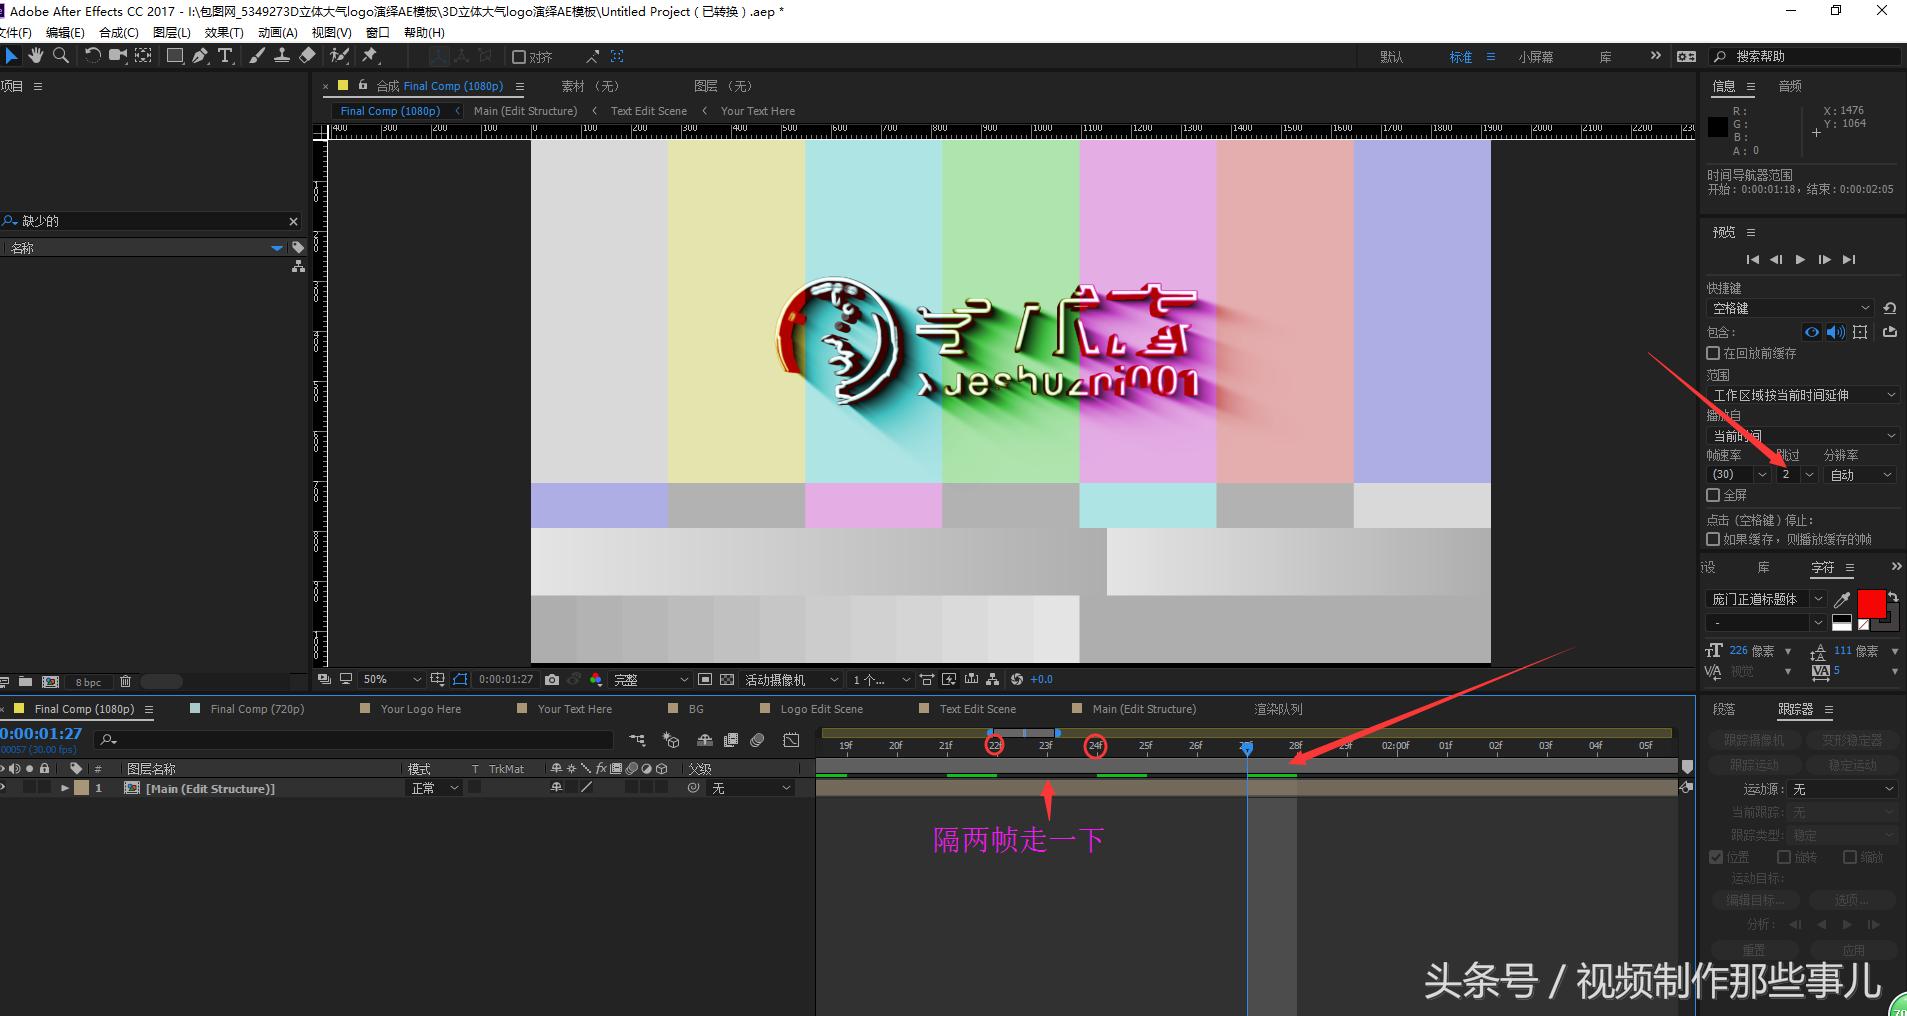Select the Horizontal Type tool
Screen dimensions: 1907x1016
pos(226,56)
